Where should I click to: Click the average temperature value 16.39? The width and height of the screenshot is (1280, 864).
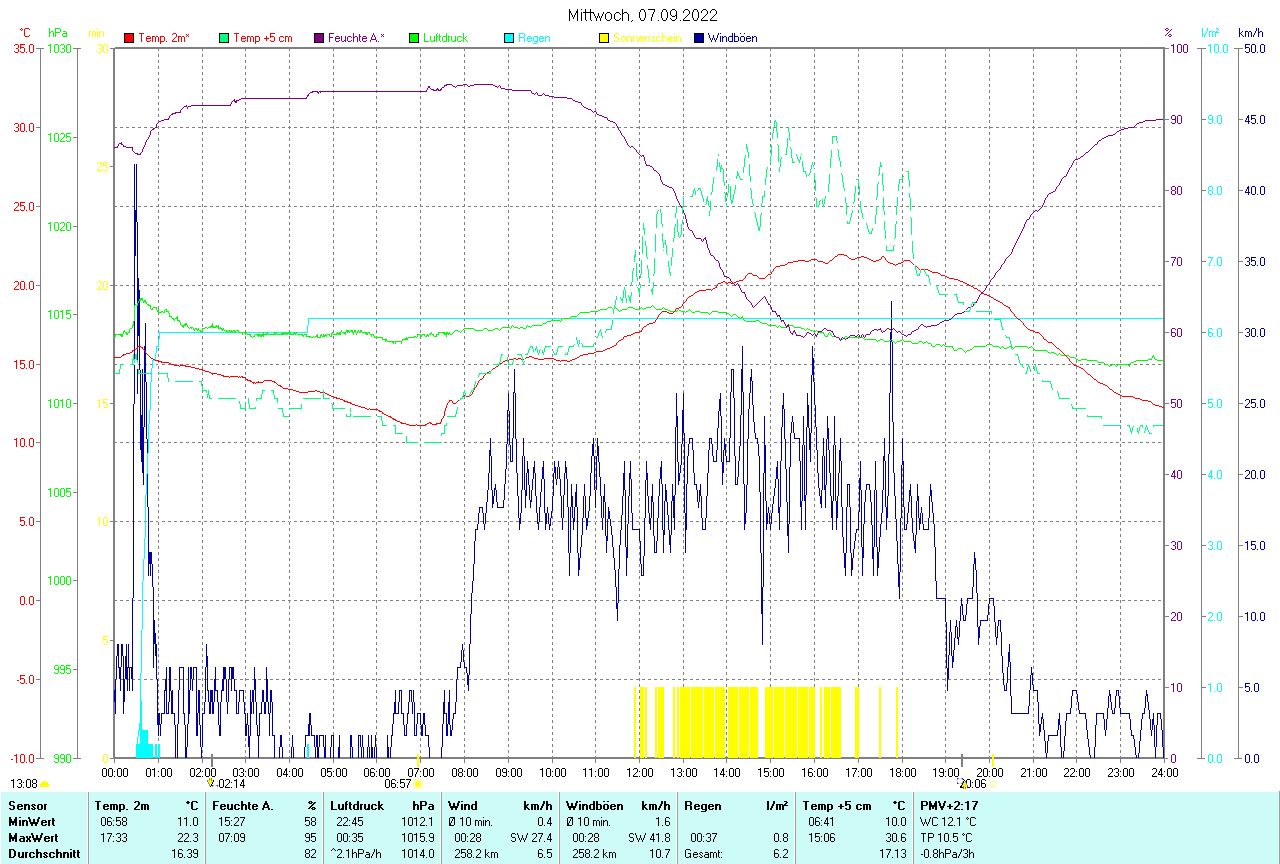coord(184,853)
